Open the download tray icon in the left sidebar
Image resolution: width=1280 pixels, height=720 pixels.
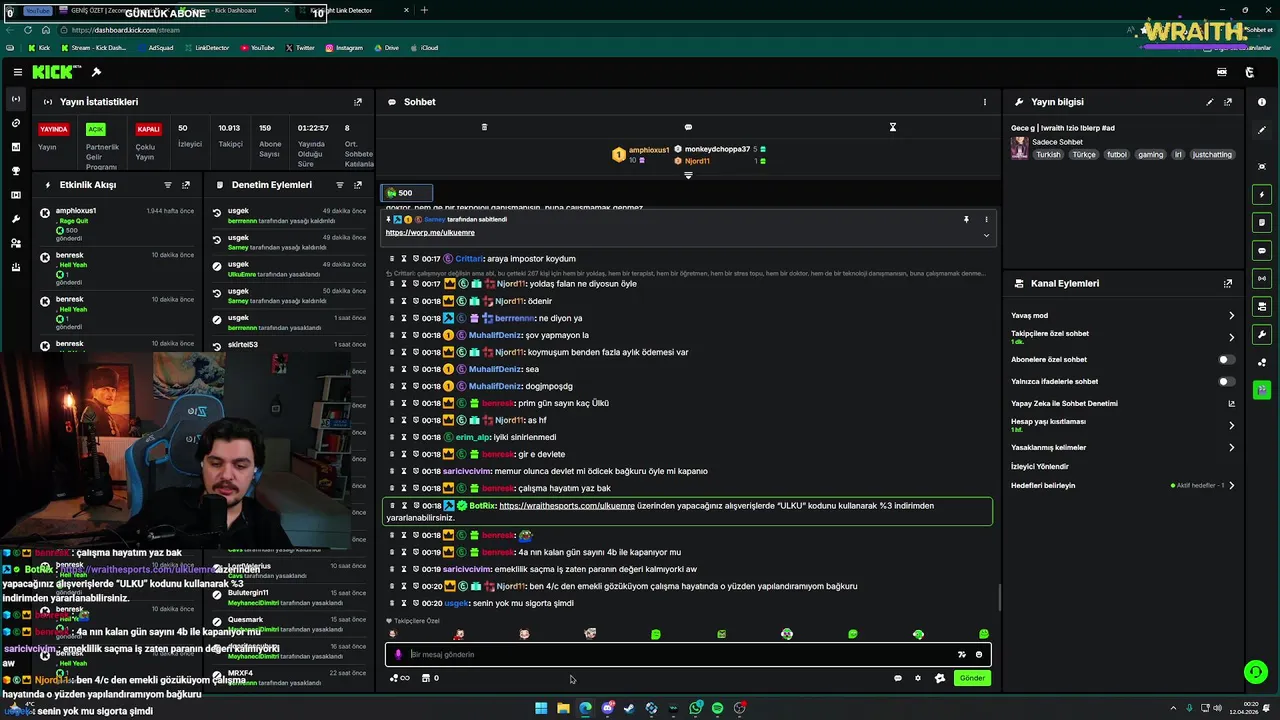(15, 267)
